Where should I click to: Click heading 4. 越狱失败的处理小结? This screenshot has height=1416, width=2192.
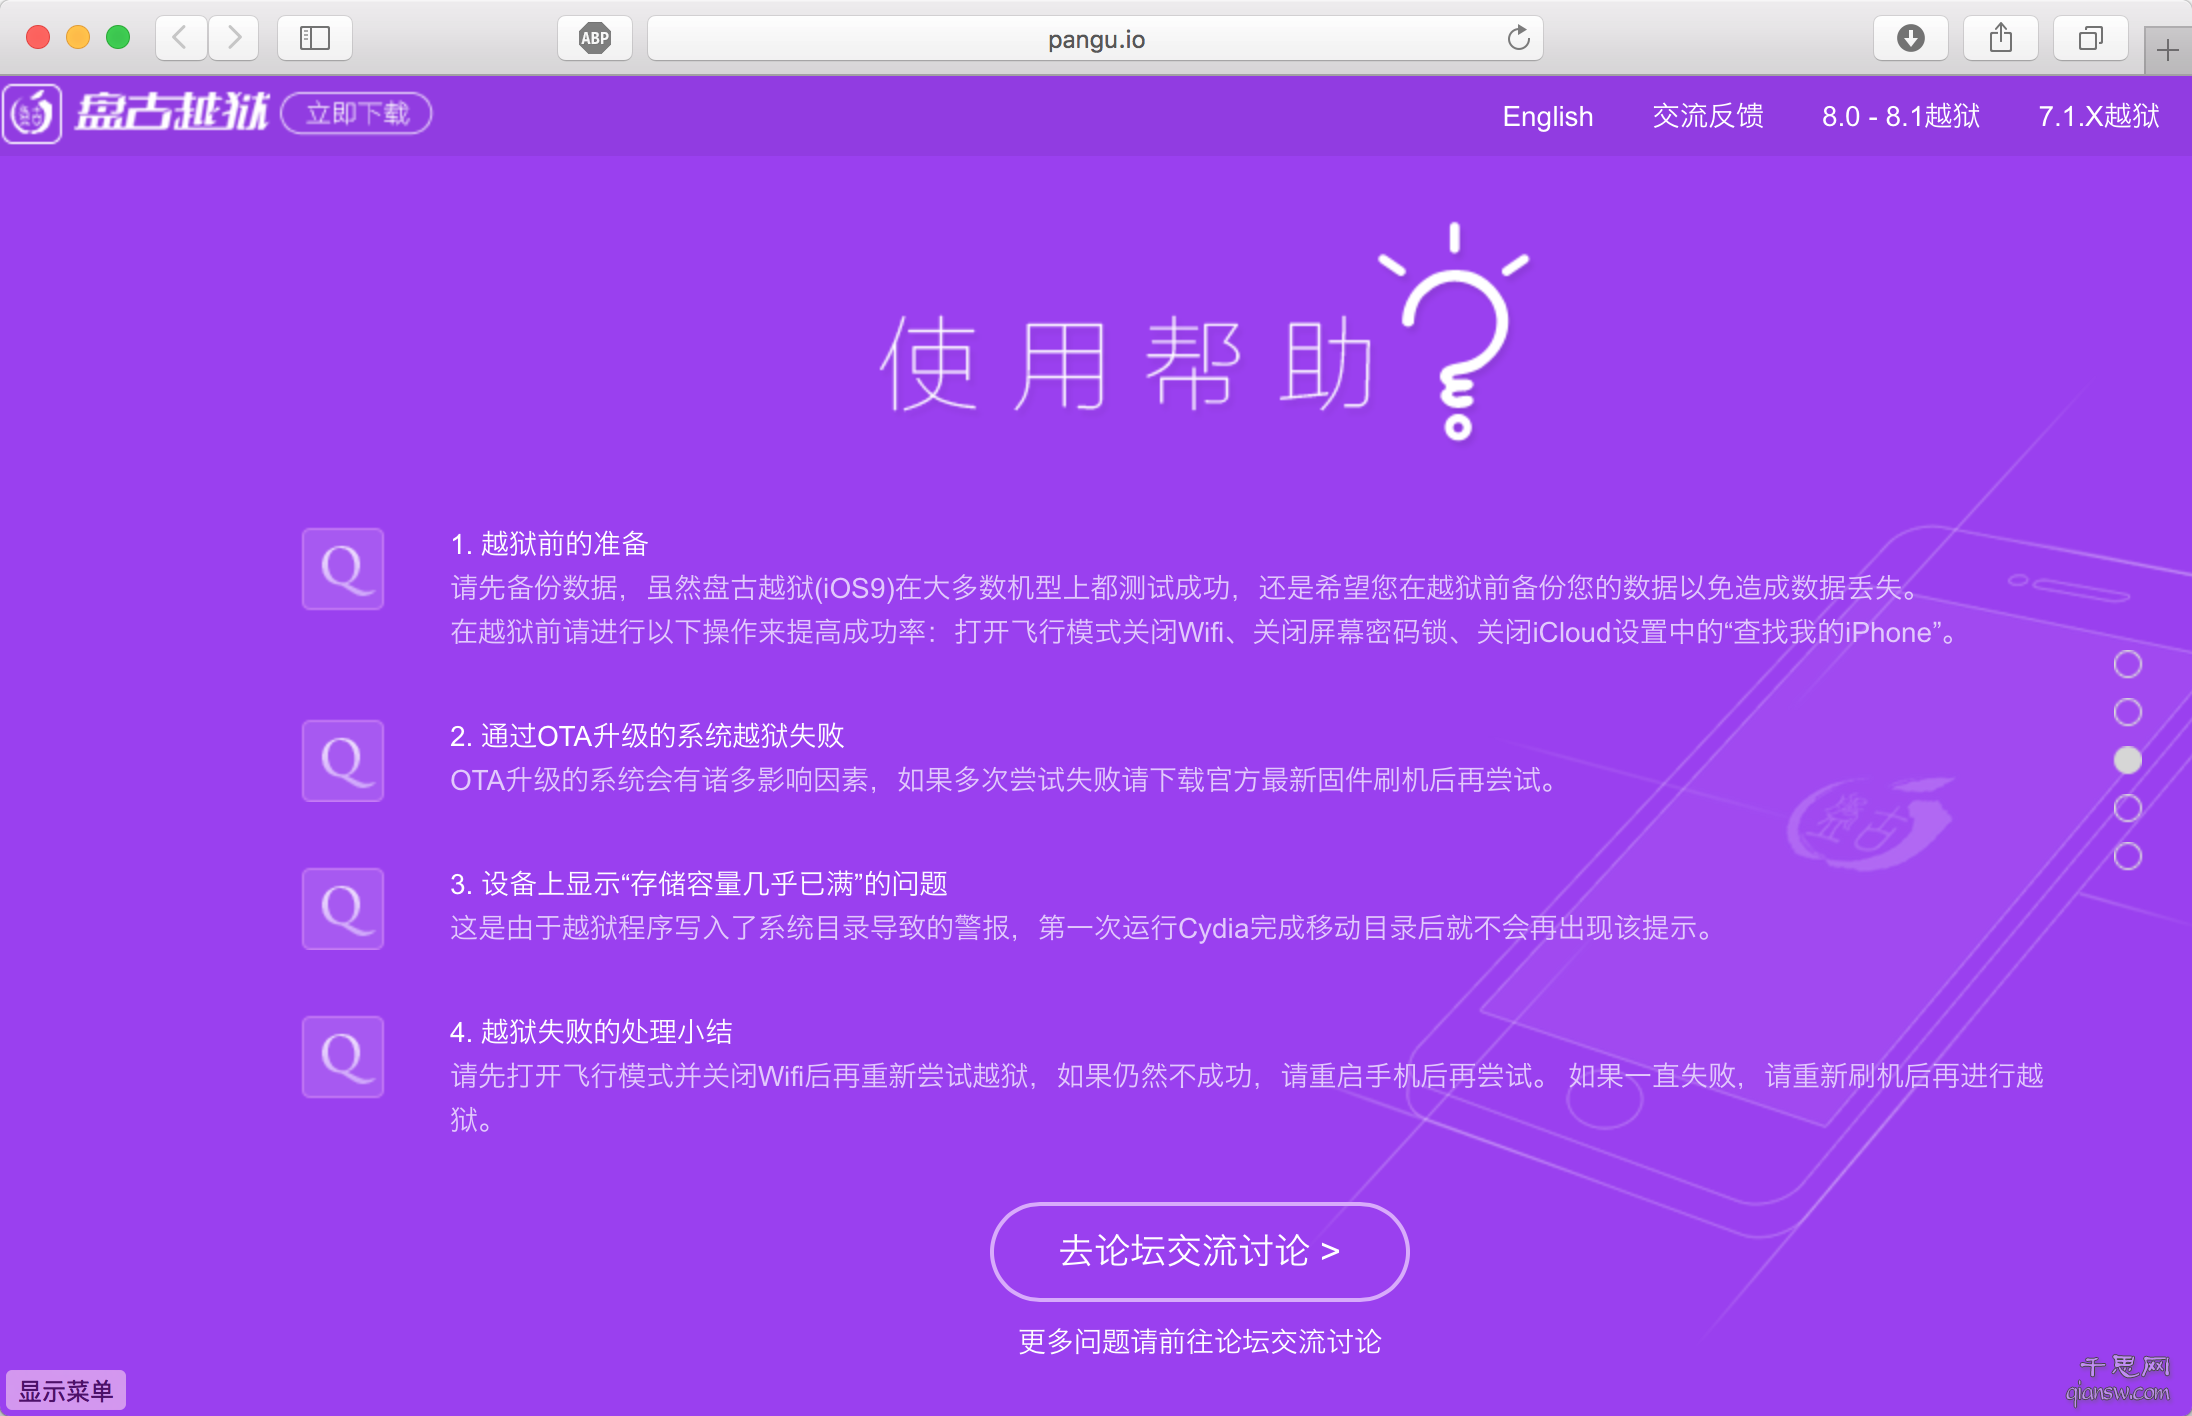click(591, 1032)
